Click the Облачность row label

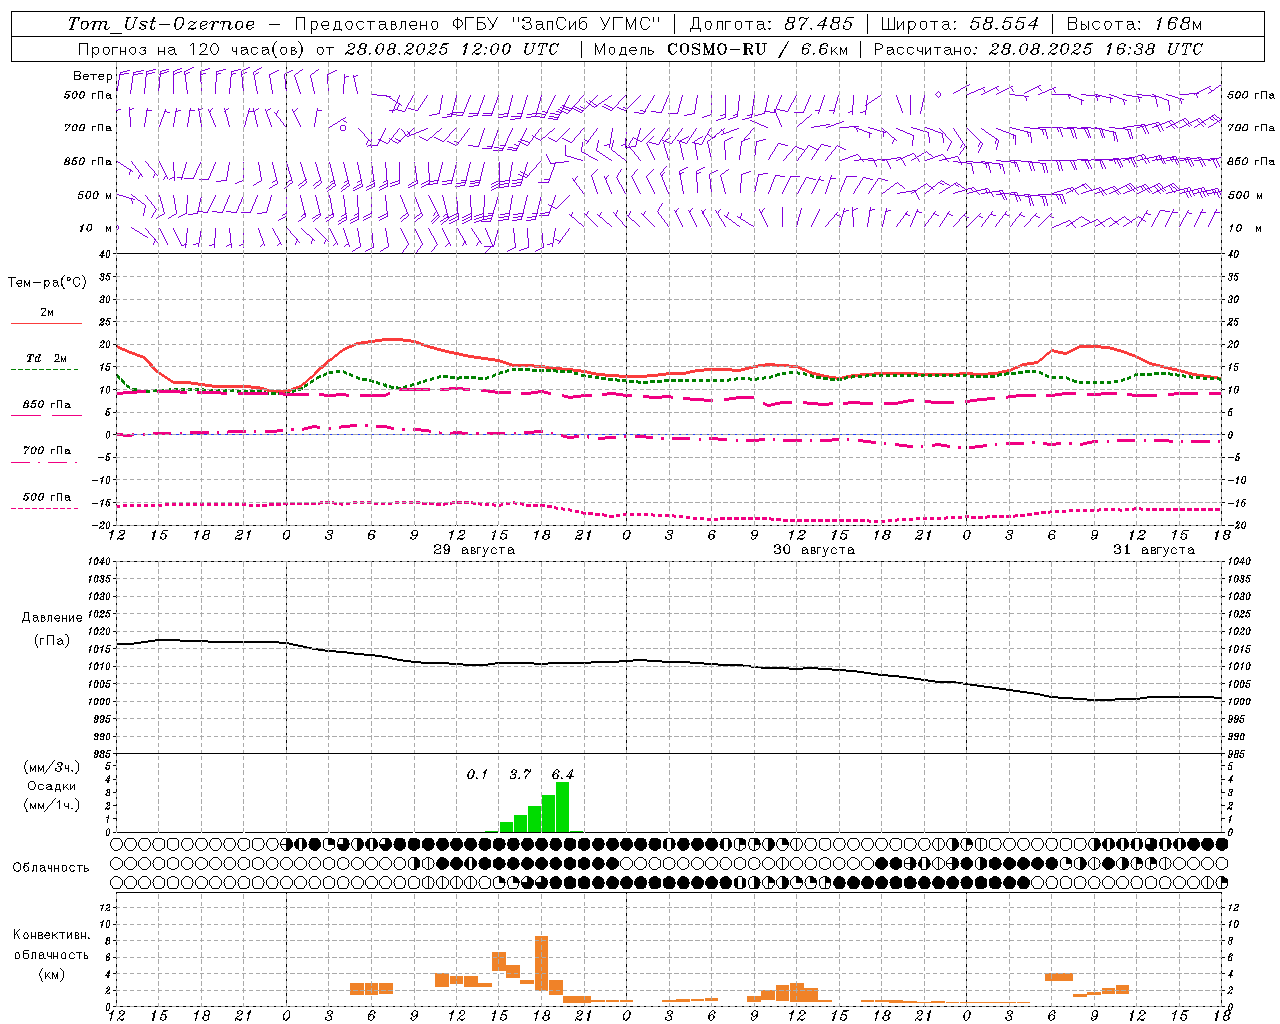tap(51, 868)
